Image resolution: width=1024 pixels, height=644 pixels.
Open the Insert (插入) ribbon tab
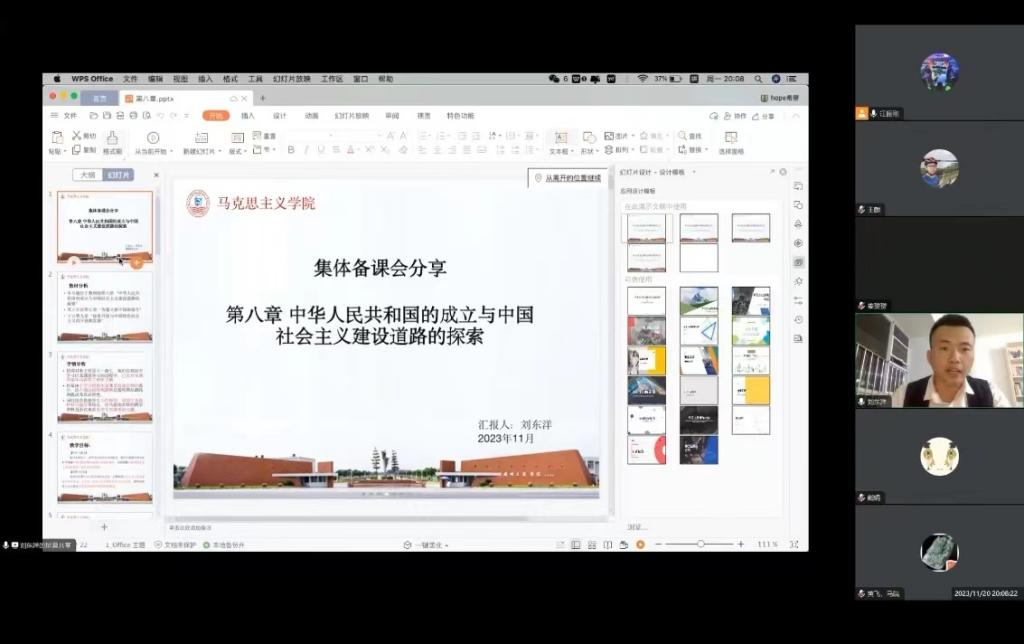tap(247, 116)
